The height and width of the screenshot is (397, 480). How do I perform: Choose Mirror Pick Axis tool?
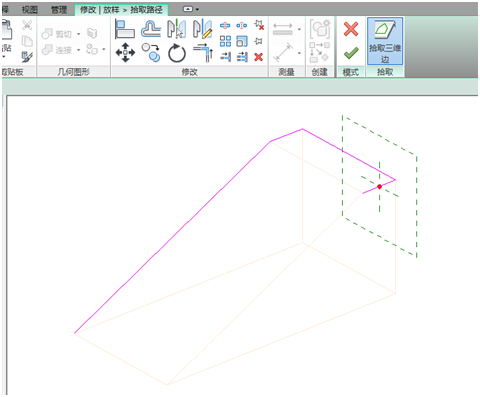[177, 29]
